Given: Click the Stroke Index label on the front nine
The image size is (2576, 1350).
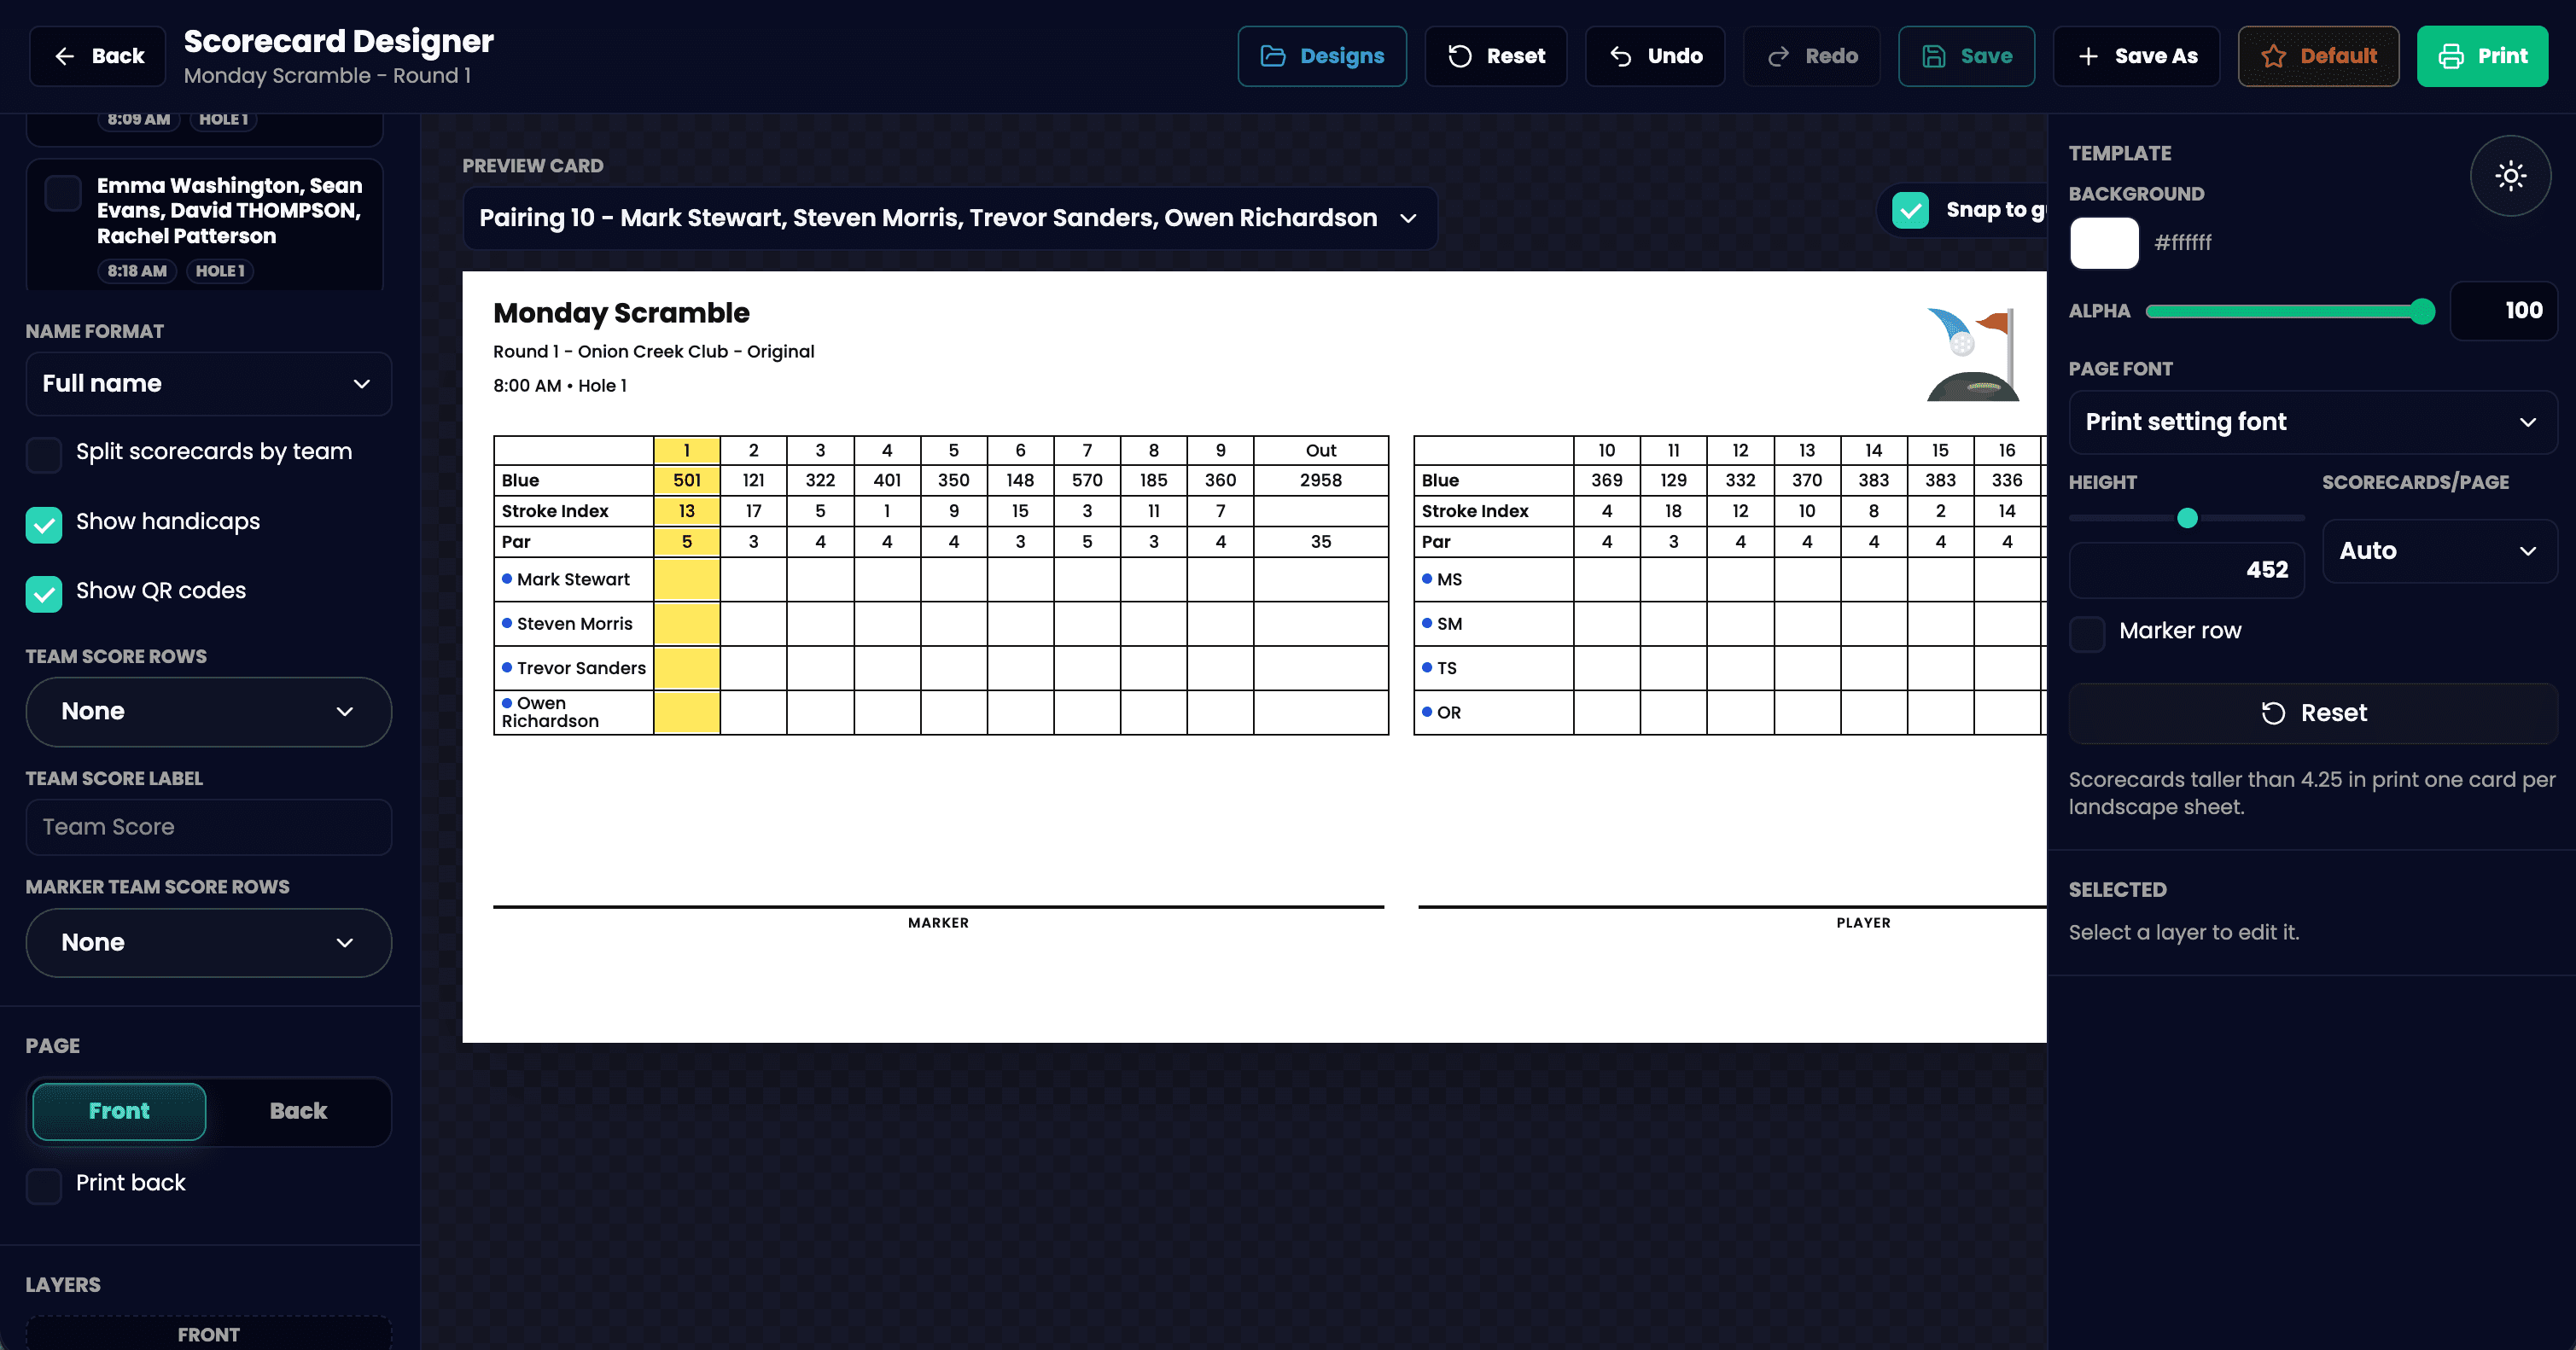Looking at the screenshot, I should pyautogui.click(x=555, y=511).
